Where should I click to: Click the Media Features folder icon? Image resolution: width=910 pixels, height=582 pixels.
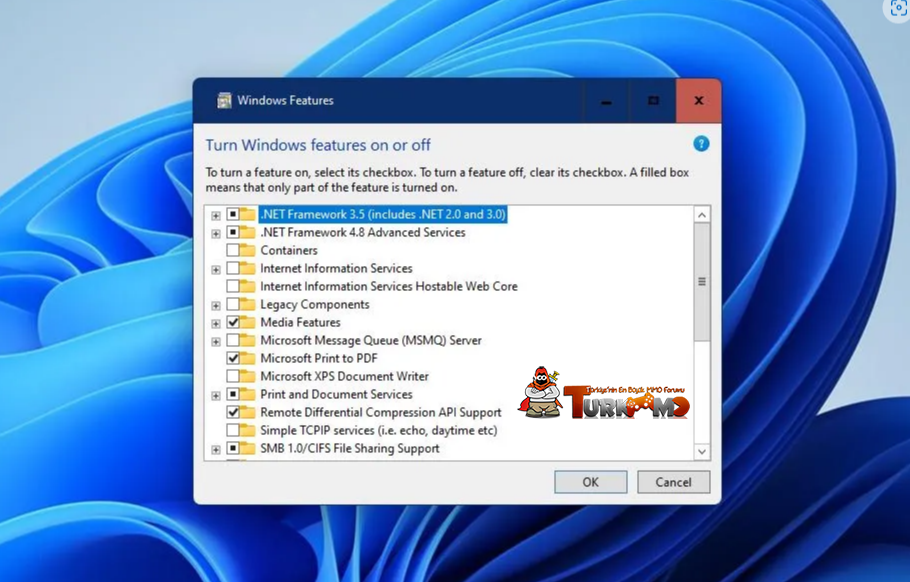coord(248,322)
